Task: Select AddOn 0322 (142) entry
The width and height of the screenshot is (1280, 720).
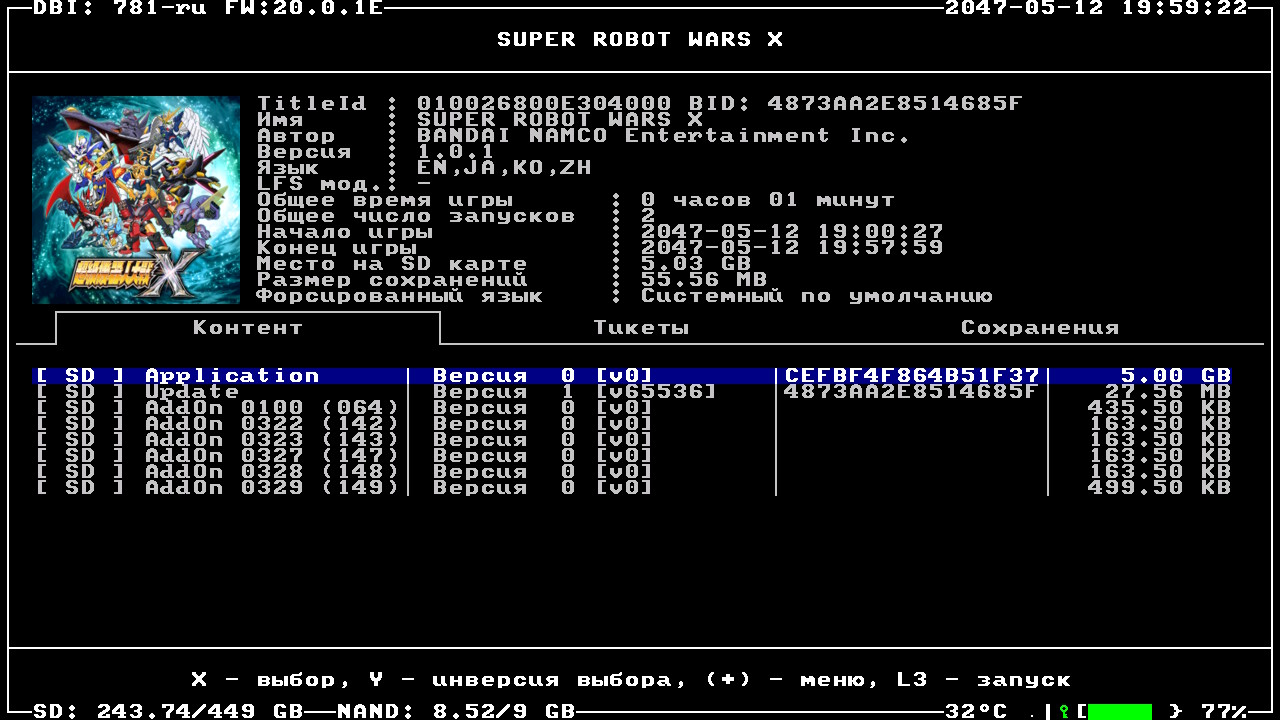Action: [x=270, y=424]
